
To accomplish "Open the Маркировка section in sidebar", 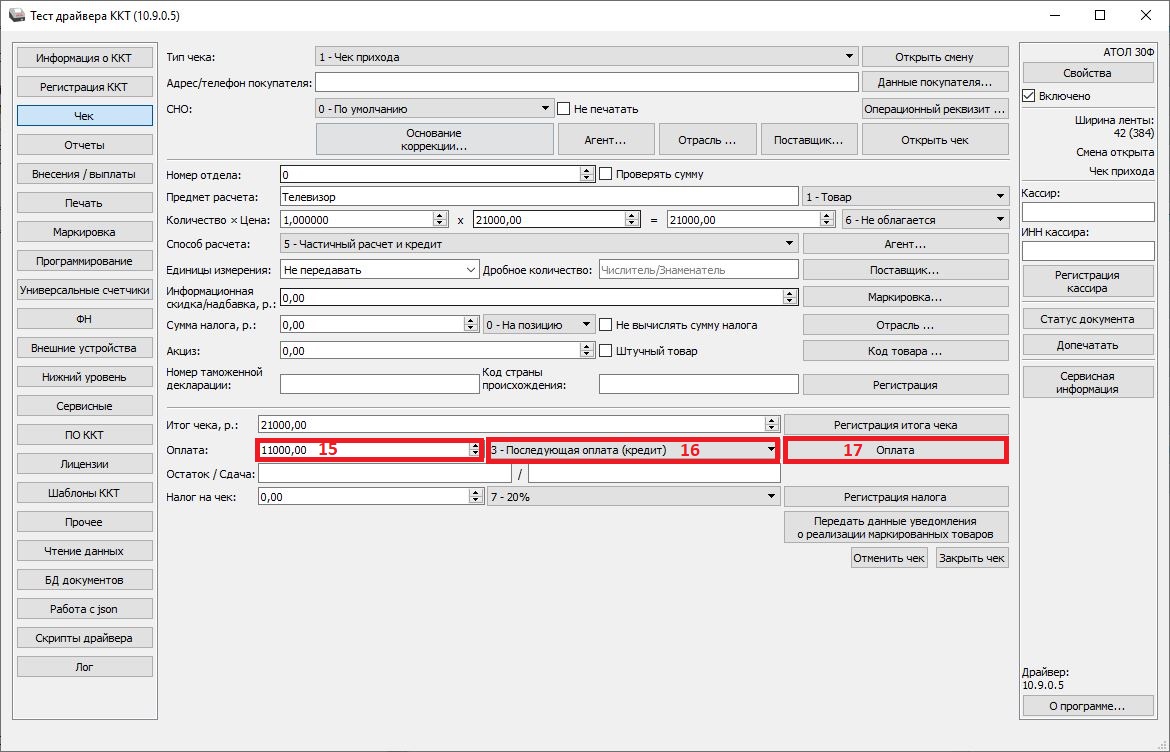I will 84,232.
